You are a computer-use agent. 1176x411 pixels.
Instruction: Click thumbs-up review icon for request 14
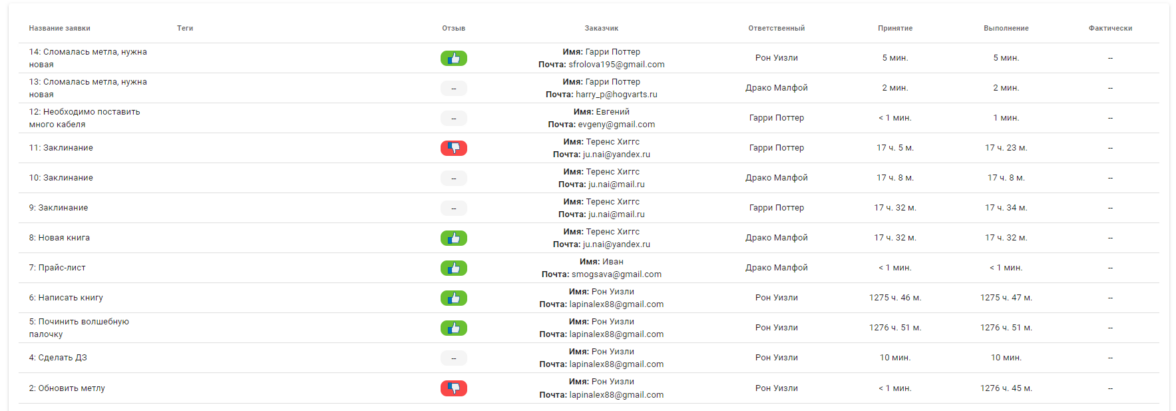(x=453, y=58)
